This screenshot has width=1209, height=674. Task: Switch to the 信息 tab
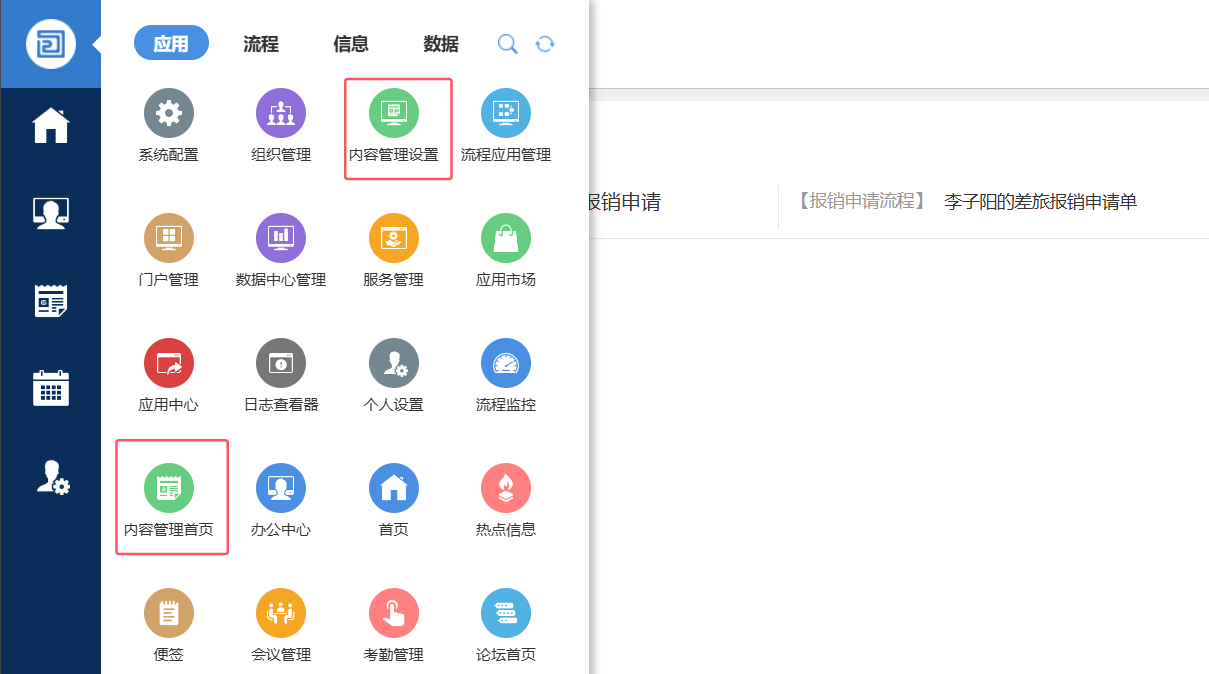click(351, 44)
